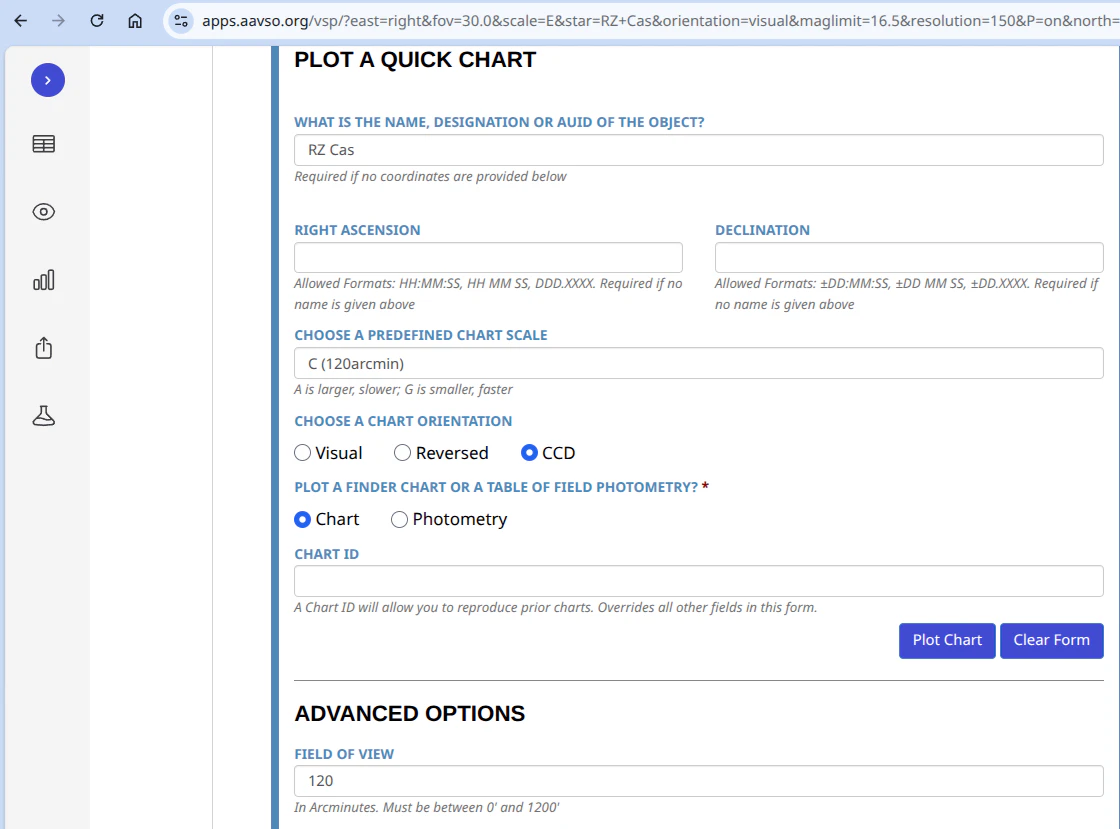Go back in browser history
Viewport: 1120px width, 829px height.
click(x=21, y=21)
